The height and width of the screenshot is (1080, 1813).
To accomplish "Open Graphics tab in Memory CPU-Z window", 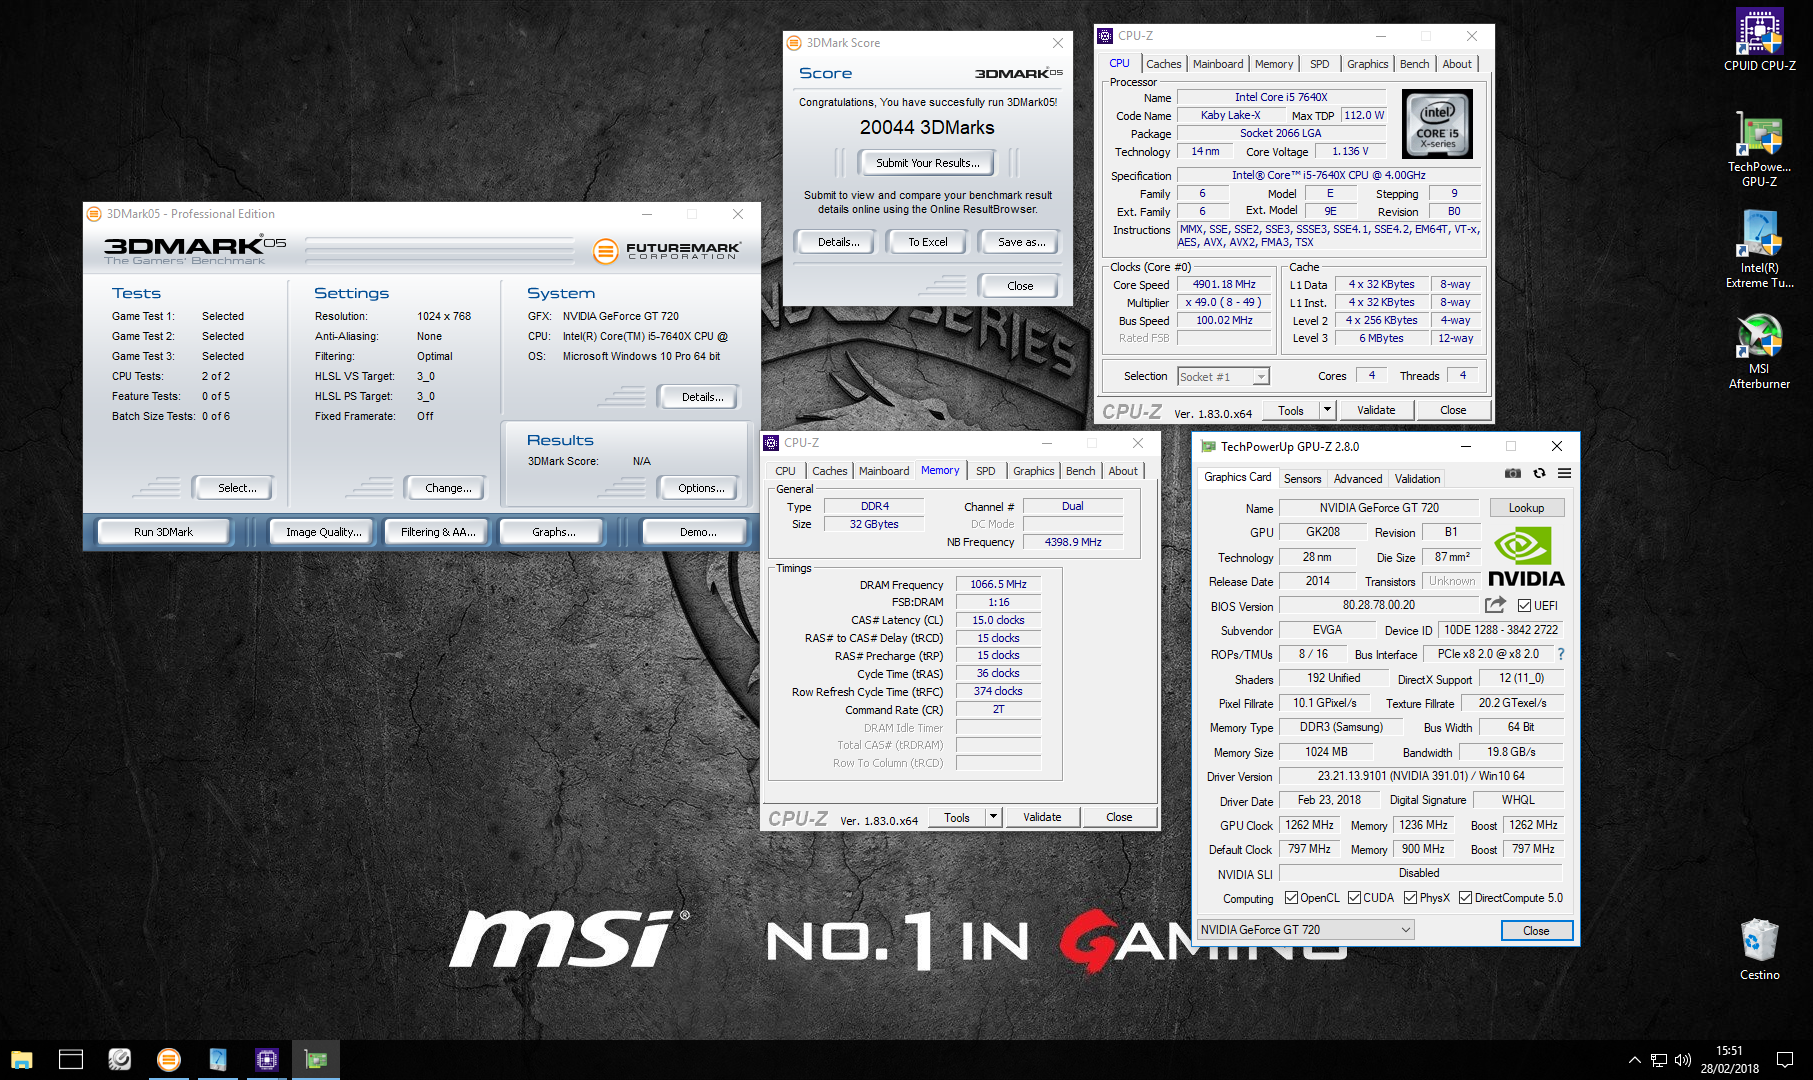I will click(x=1033, y=471).
